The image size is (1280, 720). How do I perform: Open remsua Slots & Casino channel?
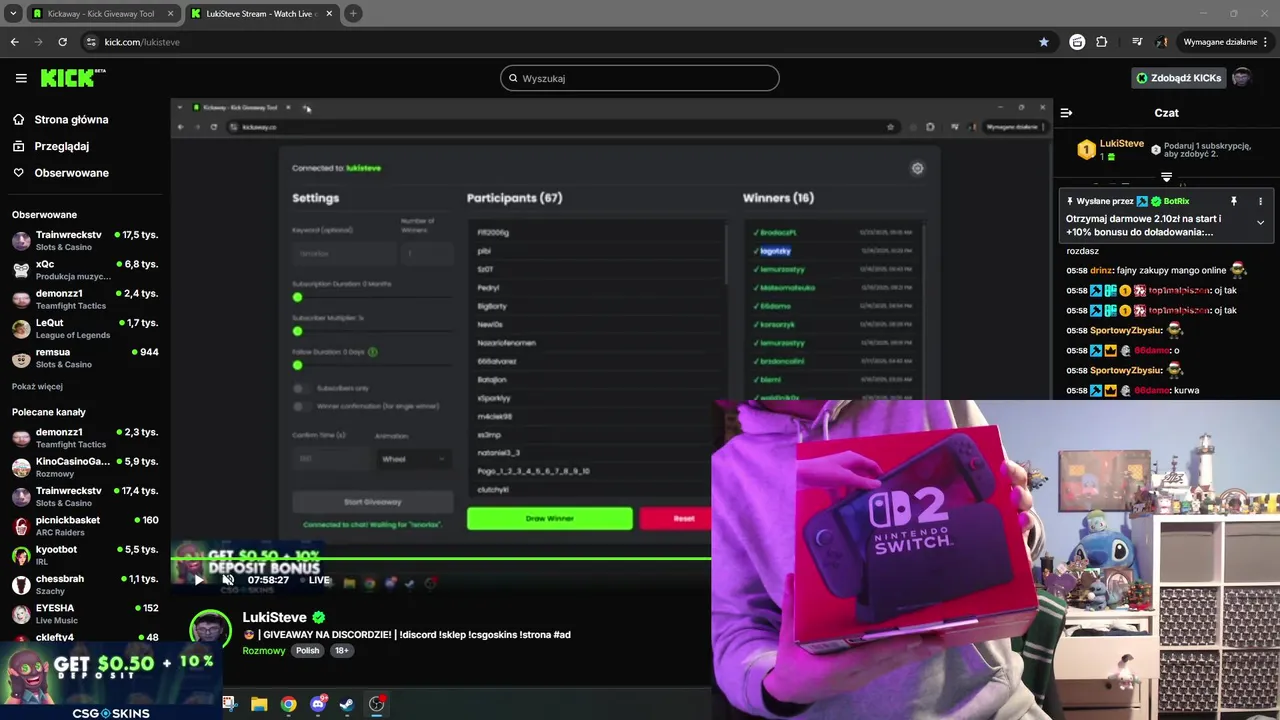(x=85, y=358)
